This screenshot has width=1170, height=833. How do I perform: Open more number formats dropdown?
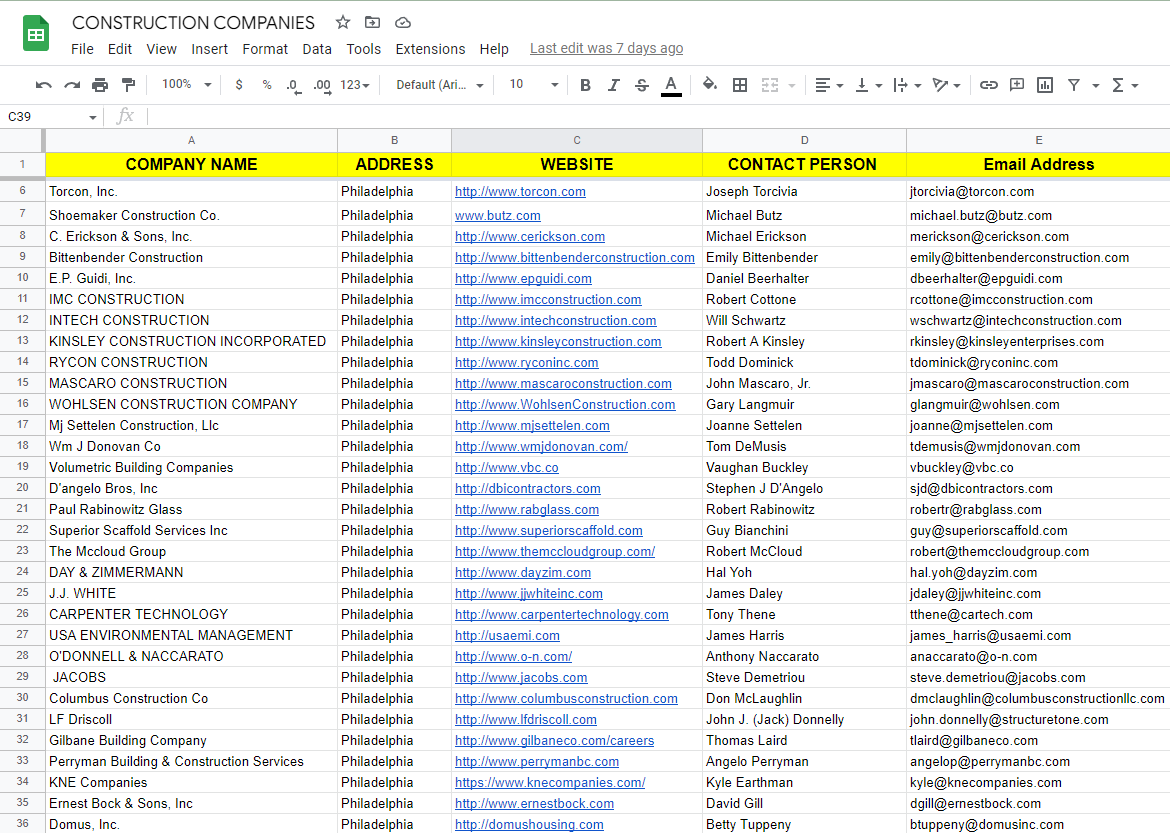point(354,85)
